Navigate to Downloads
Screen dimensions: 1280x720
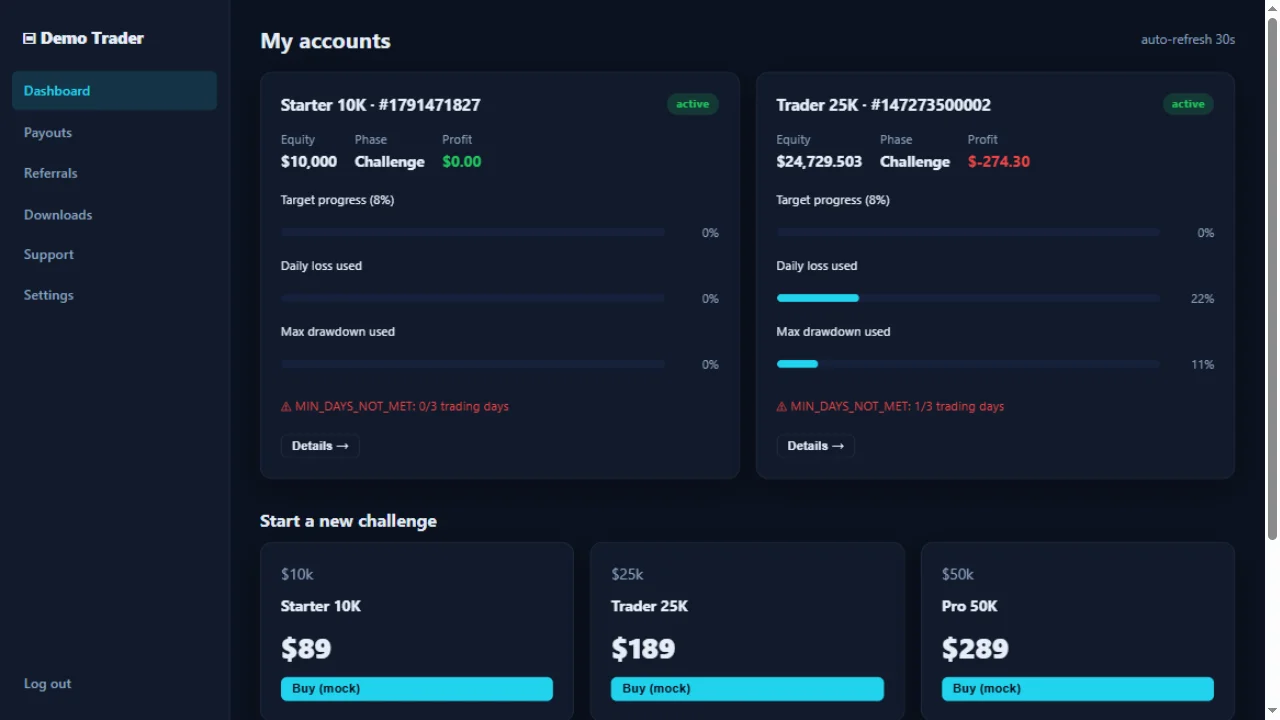[x=58, y=215]
